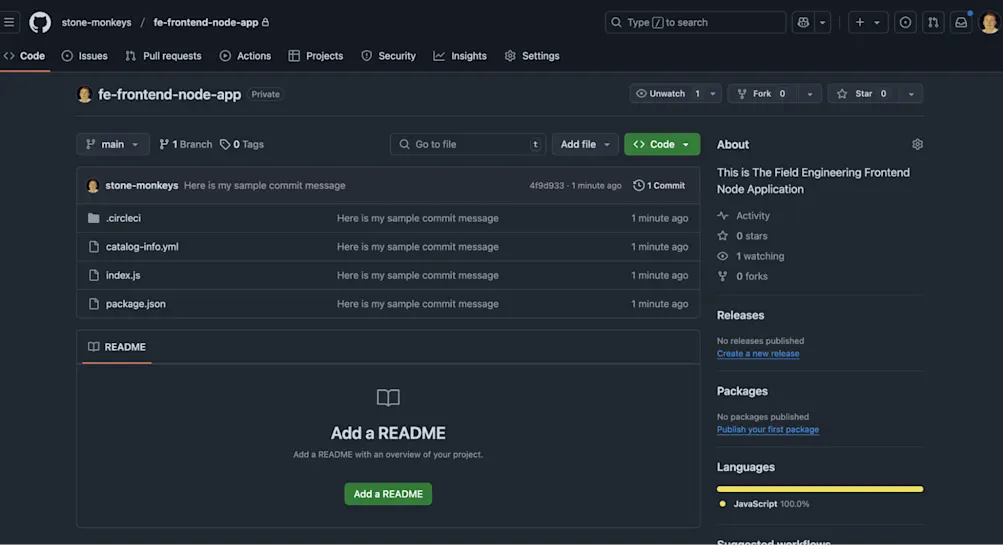Click the fork icon beside 0 forks

723,276
